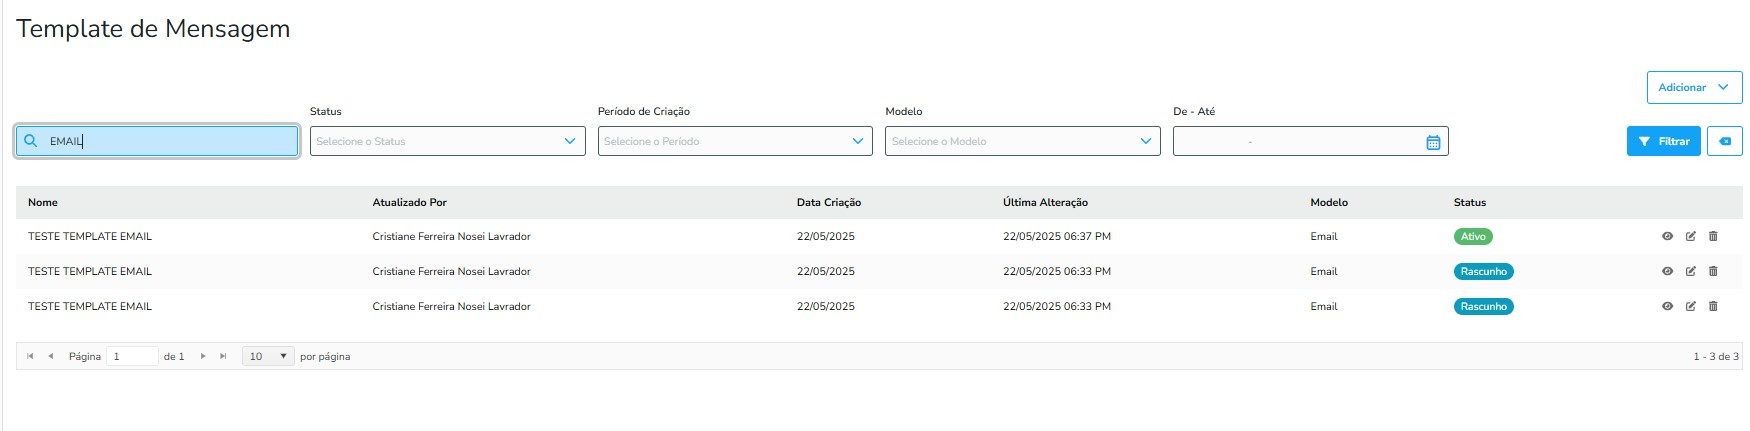Jump to the last page arrow
This screenshot has height=431, width=1750.
click(x=223, y=356)
